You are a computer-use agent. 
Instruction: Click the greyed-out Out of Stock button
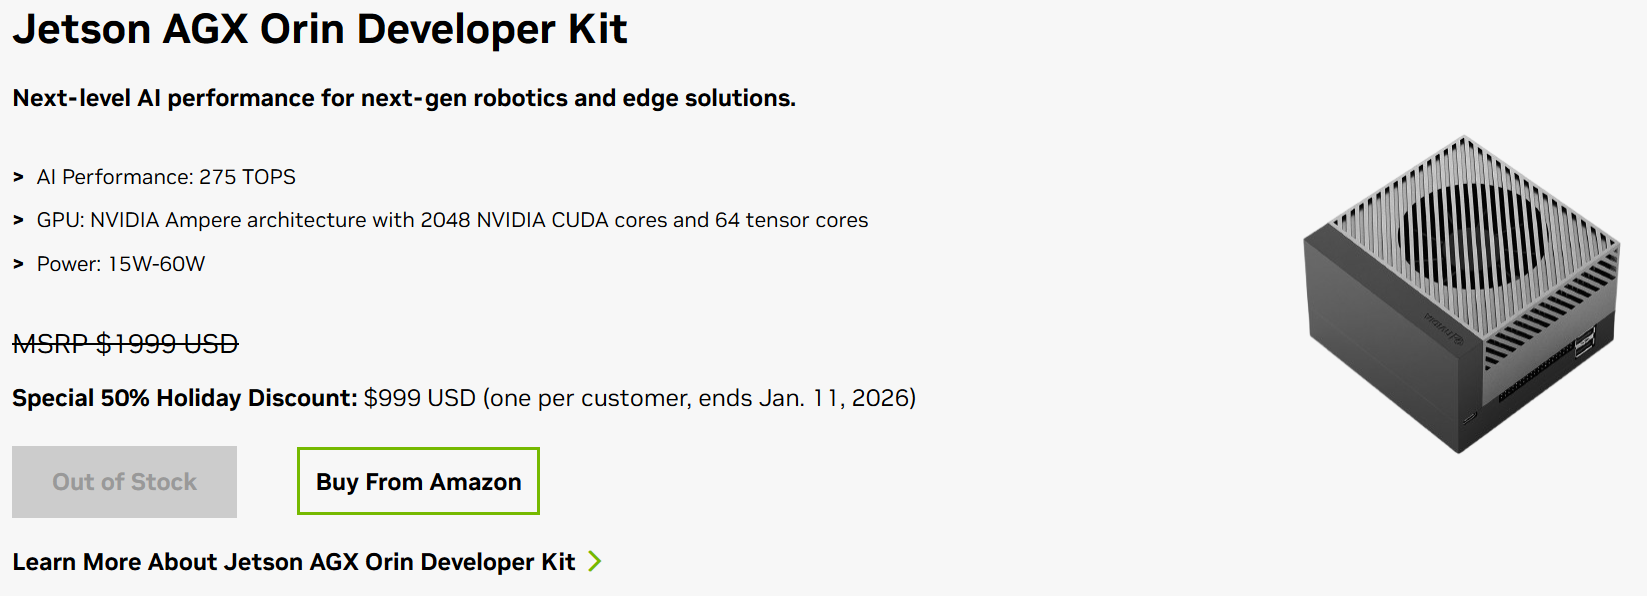[124, 482]
